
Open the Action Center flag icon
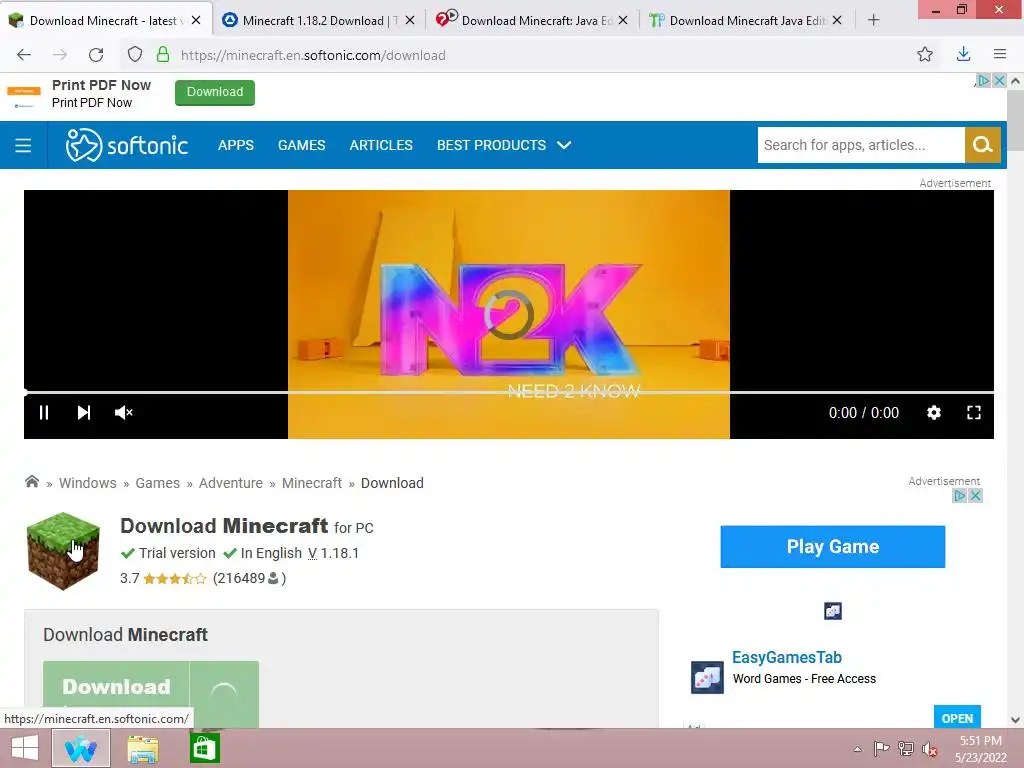881,749
